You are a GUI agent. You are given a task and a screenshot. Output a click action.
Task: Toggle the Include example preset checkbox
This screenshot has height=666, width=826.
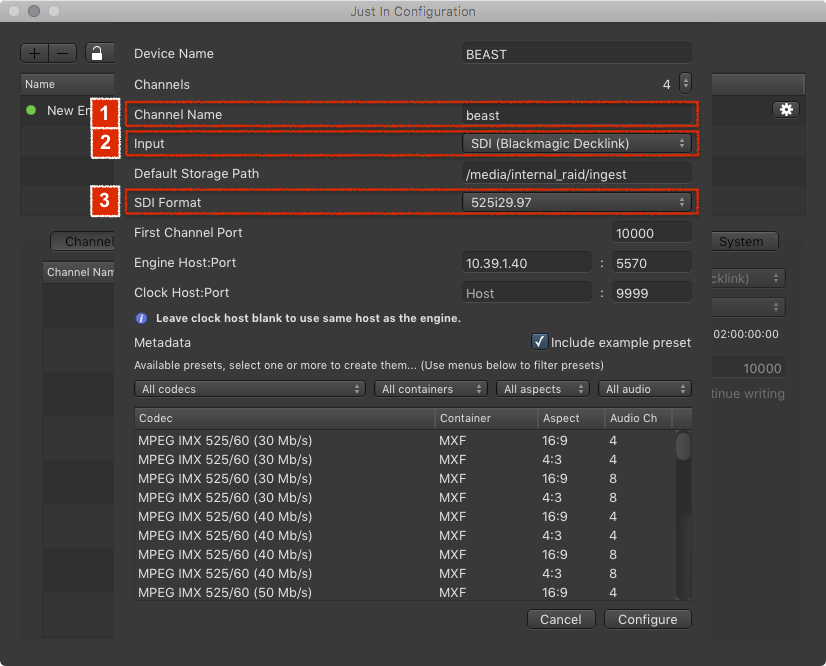click(539, 342)
